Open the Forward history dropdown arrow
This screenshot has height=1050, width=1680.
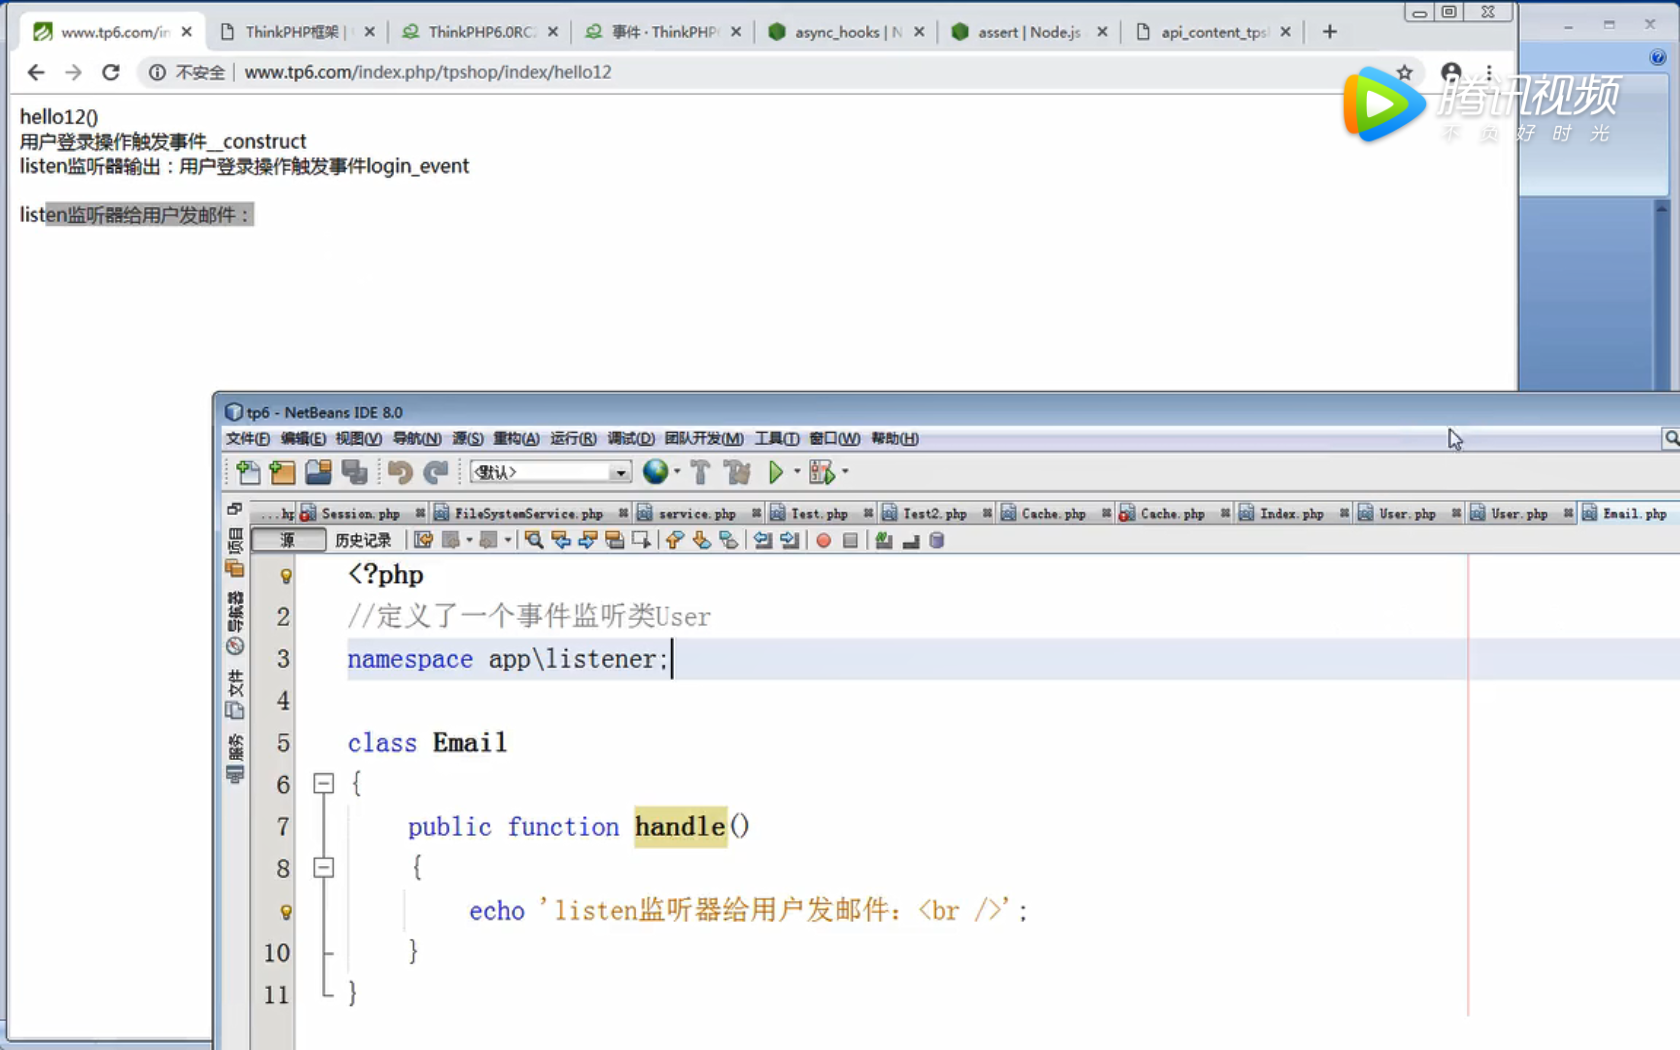[x=508, y=540]
